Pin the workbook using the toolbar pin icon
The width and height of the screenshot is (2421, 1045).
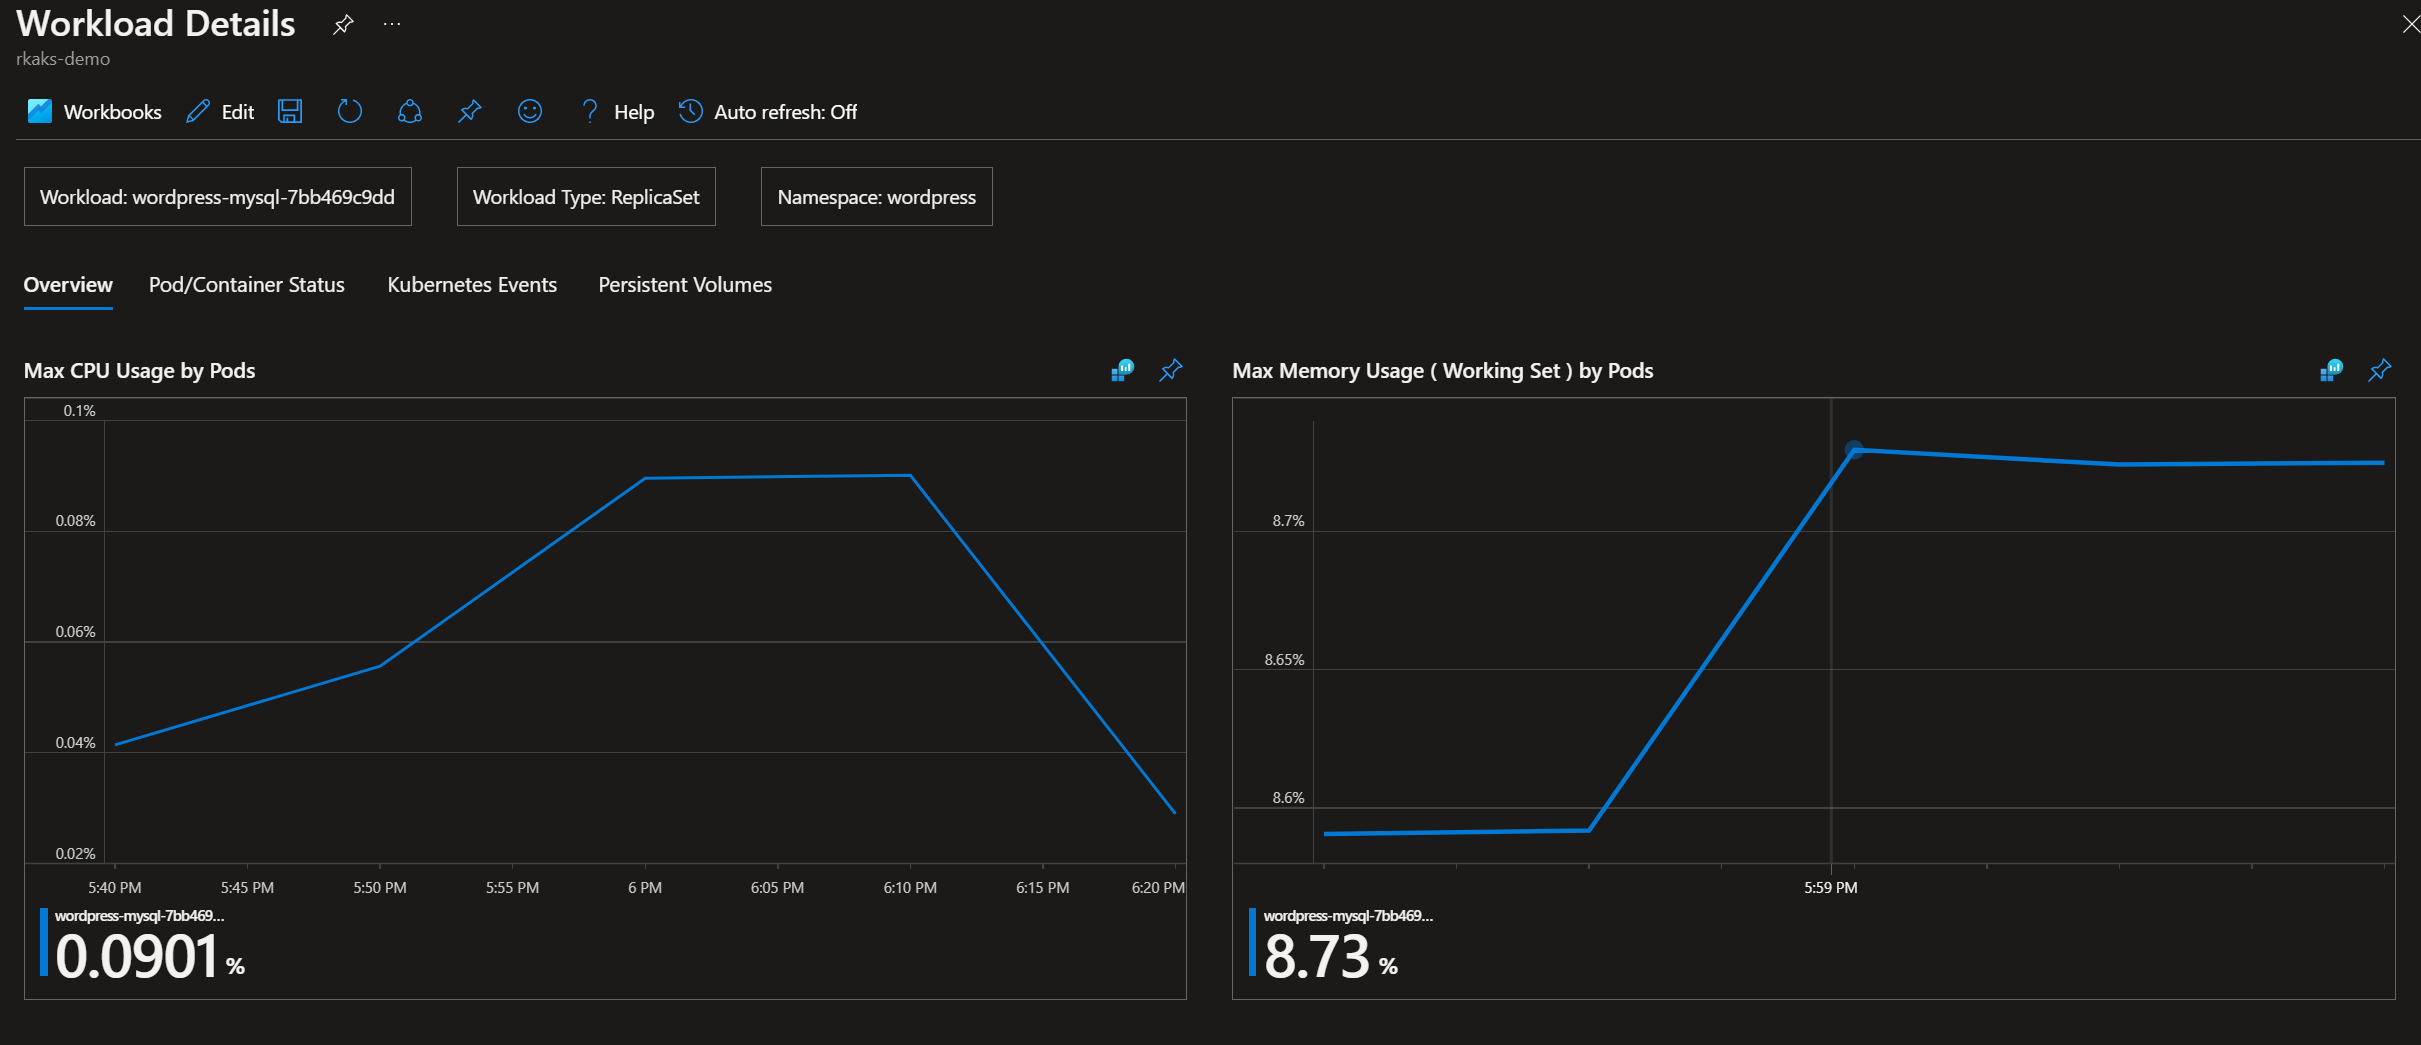(x=470, y=112)
